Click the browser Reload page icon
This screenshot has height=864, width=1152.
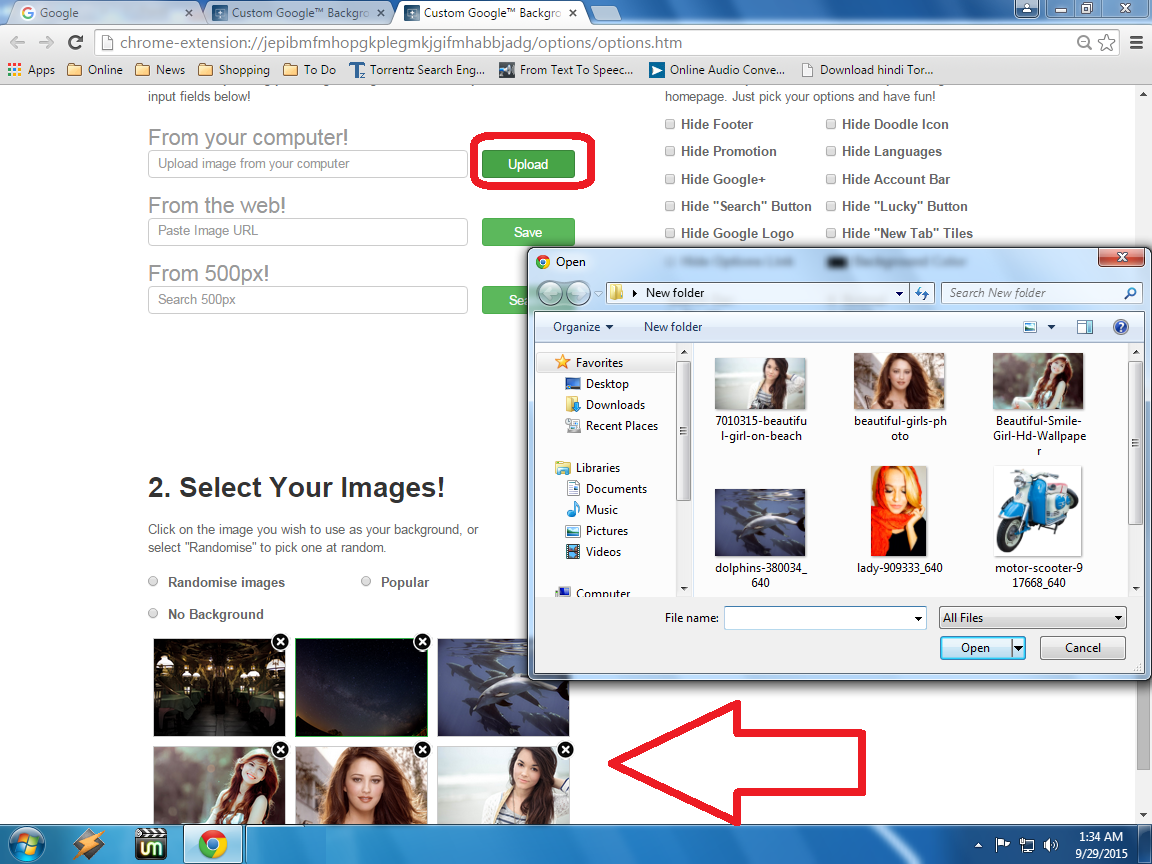point(75,43)
